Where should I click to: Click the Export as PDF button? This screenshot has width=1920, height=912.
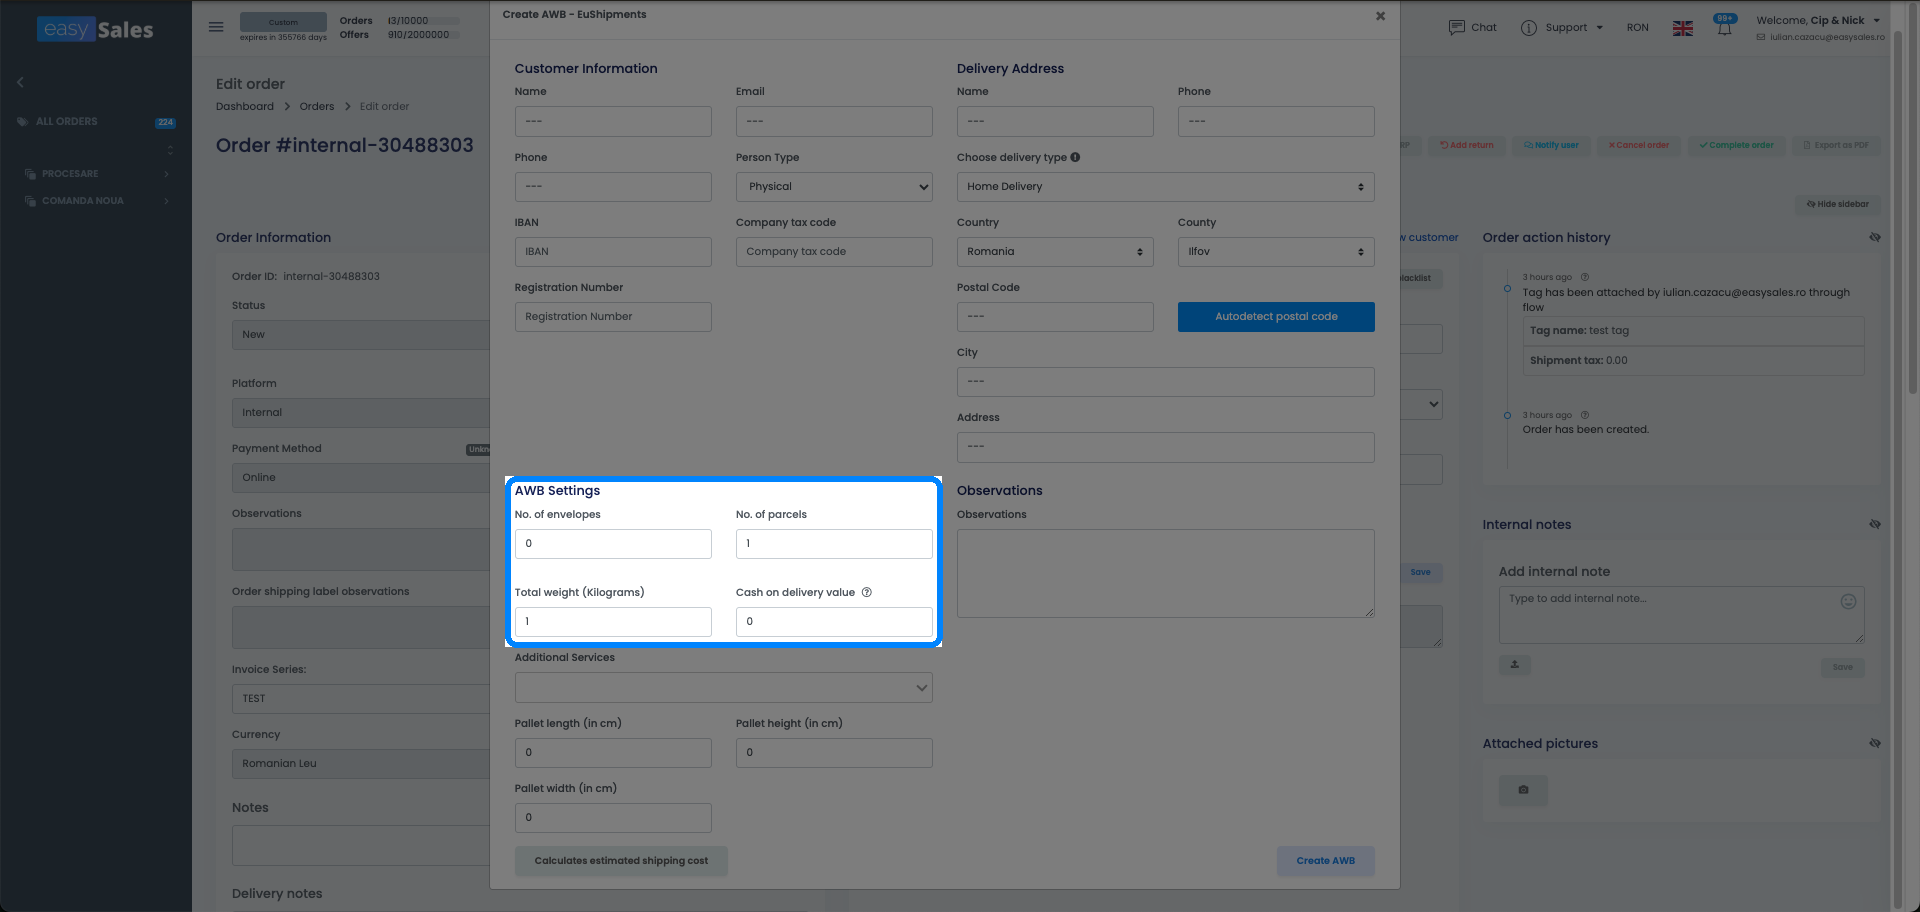coord(1836,145)
